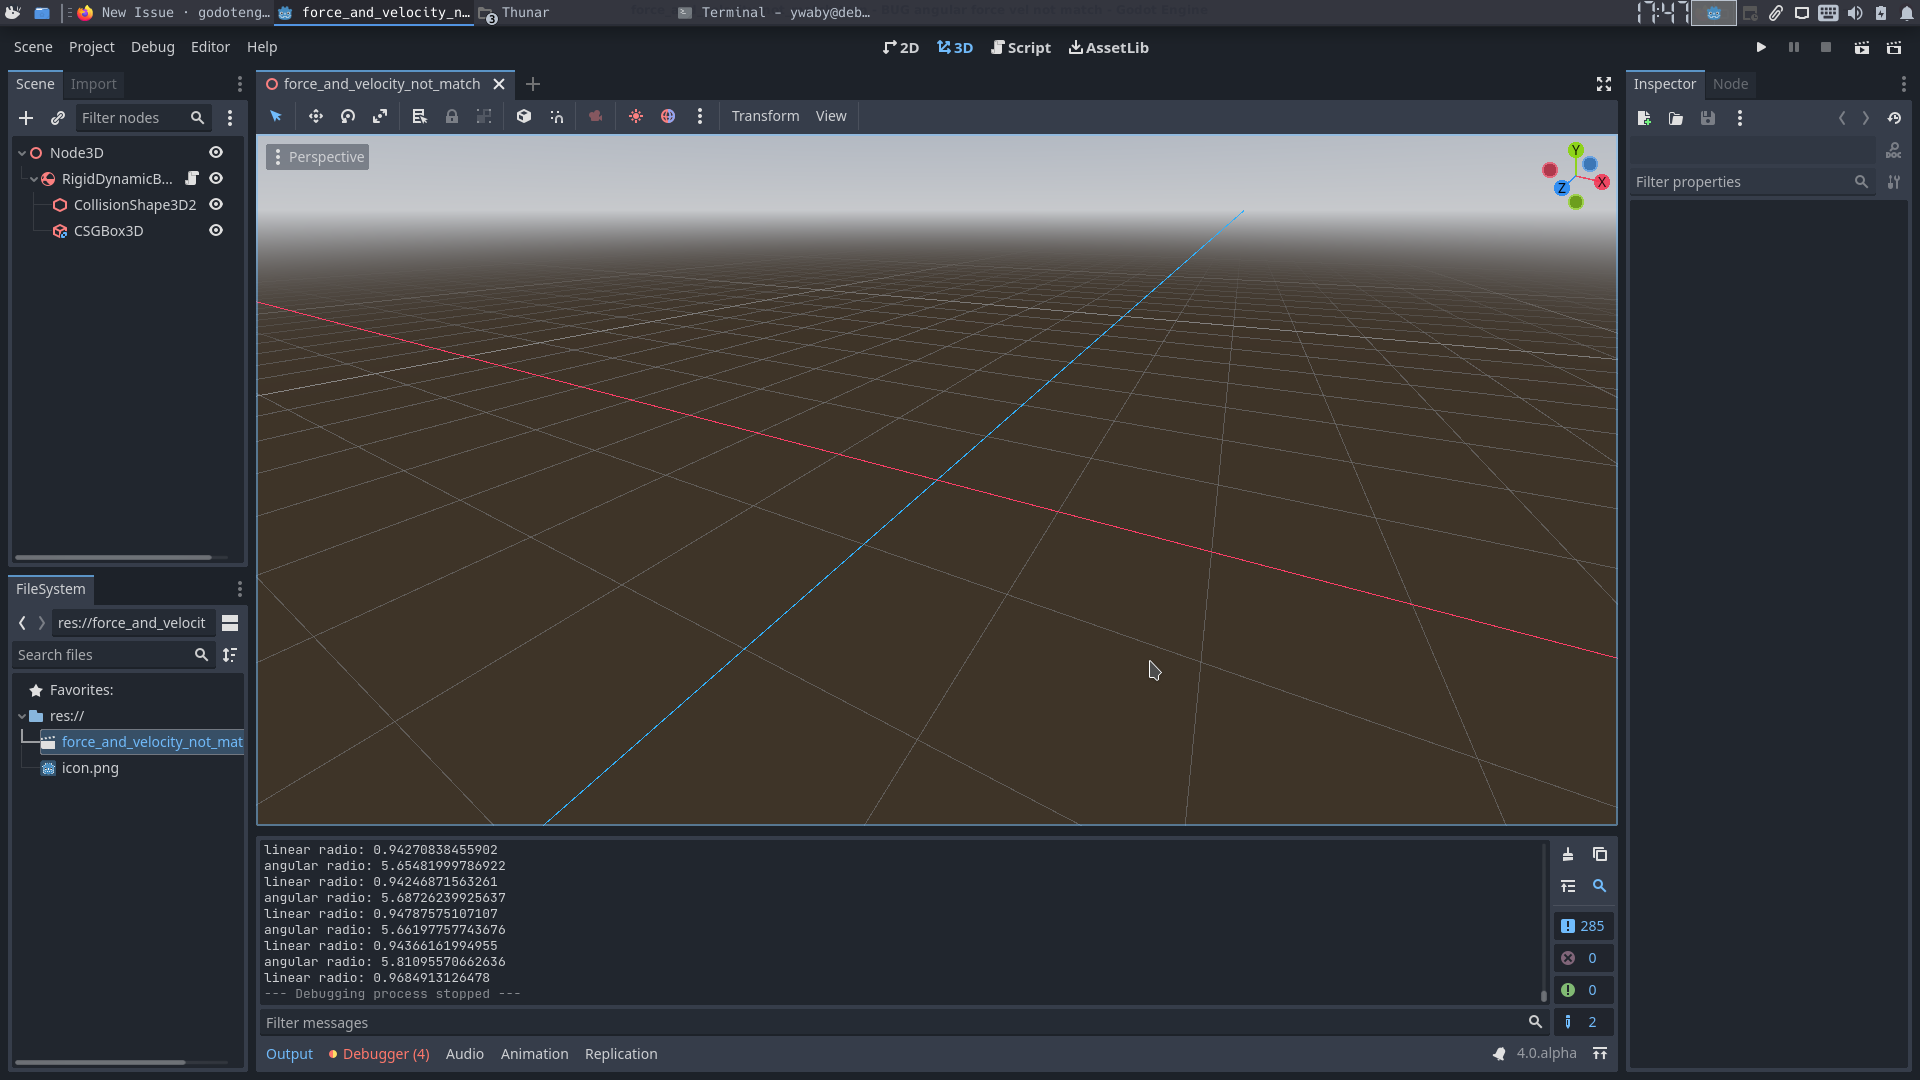
Task: Click the Add child node plus icon
Action: tap(26, 118)
